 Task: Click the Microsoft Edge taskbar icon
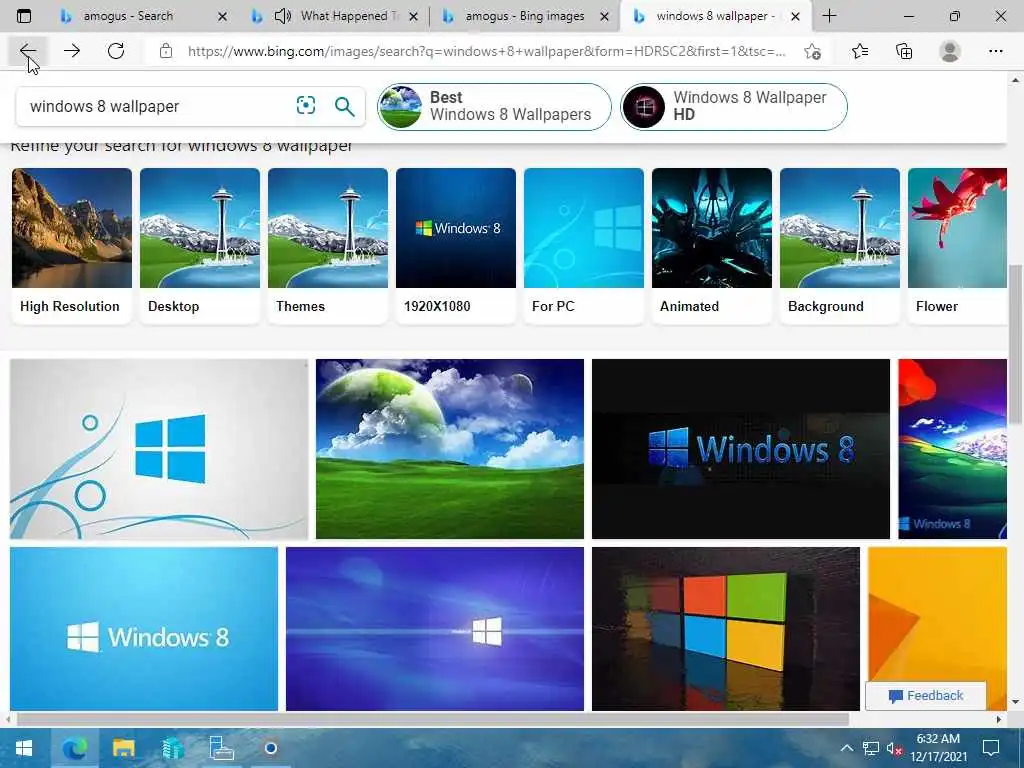74,748
